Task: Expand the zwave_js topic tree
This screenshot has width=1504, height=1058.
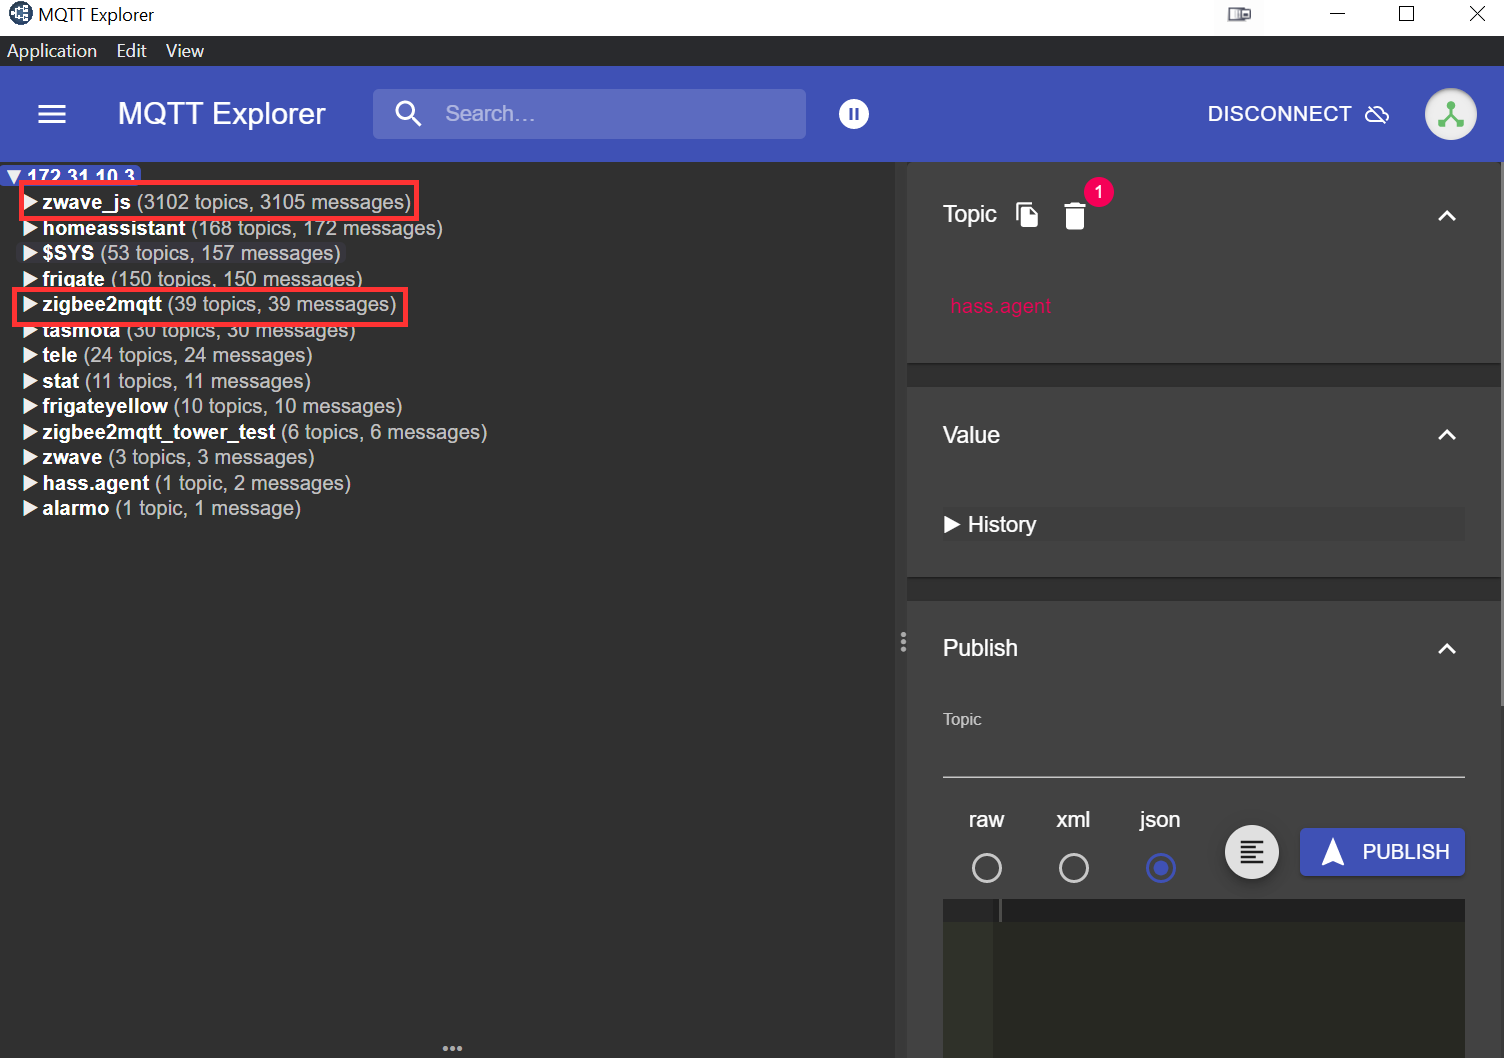Action: [30, 202]
